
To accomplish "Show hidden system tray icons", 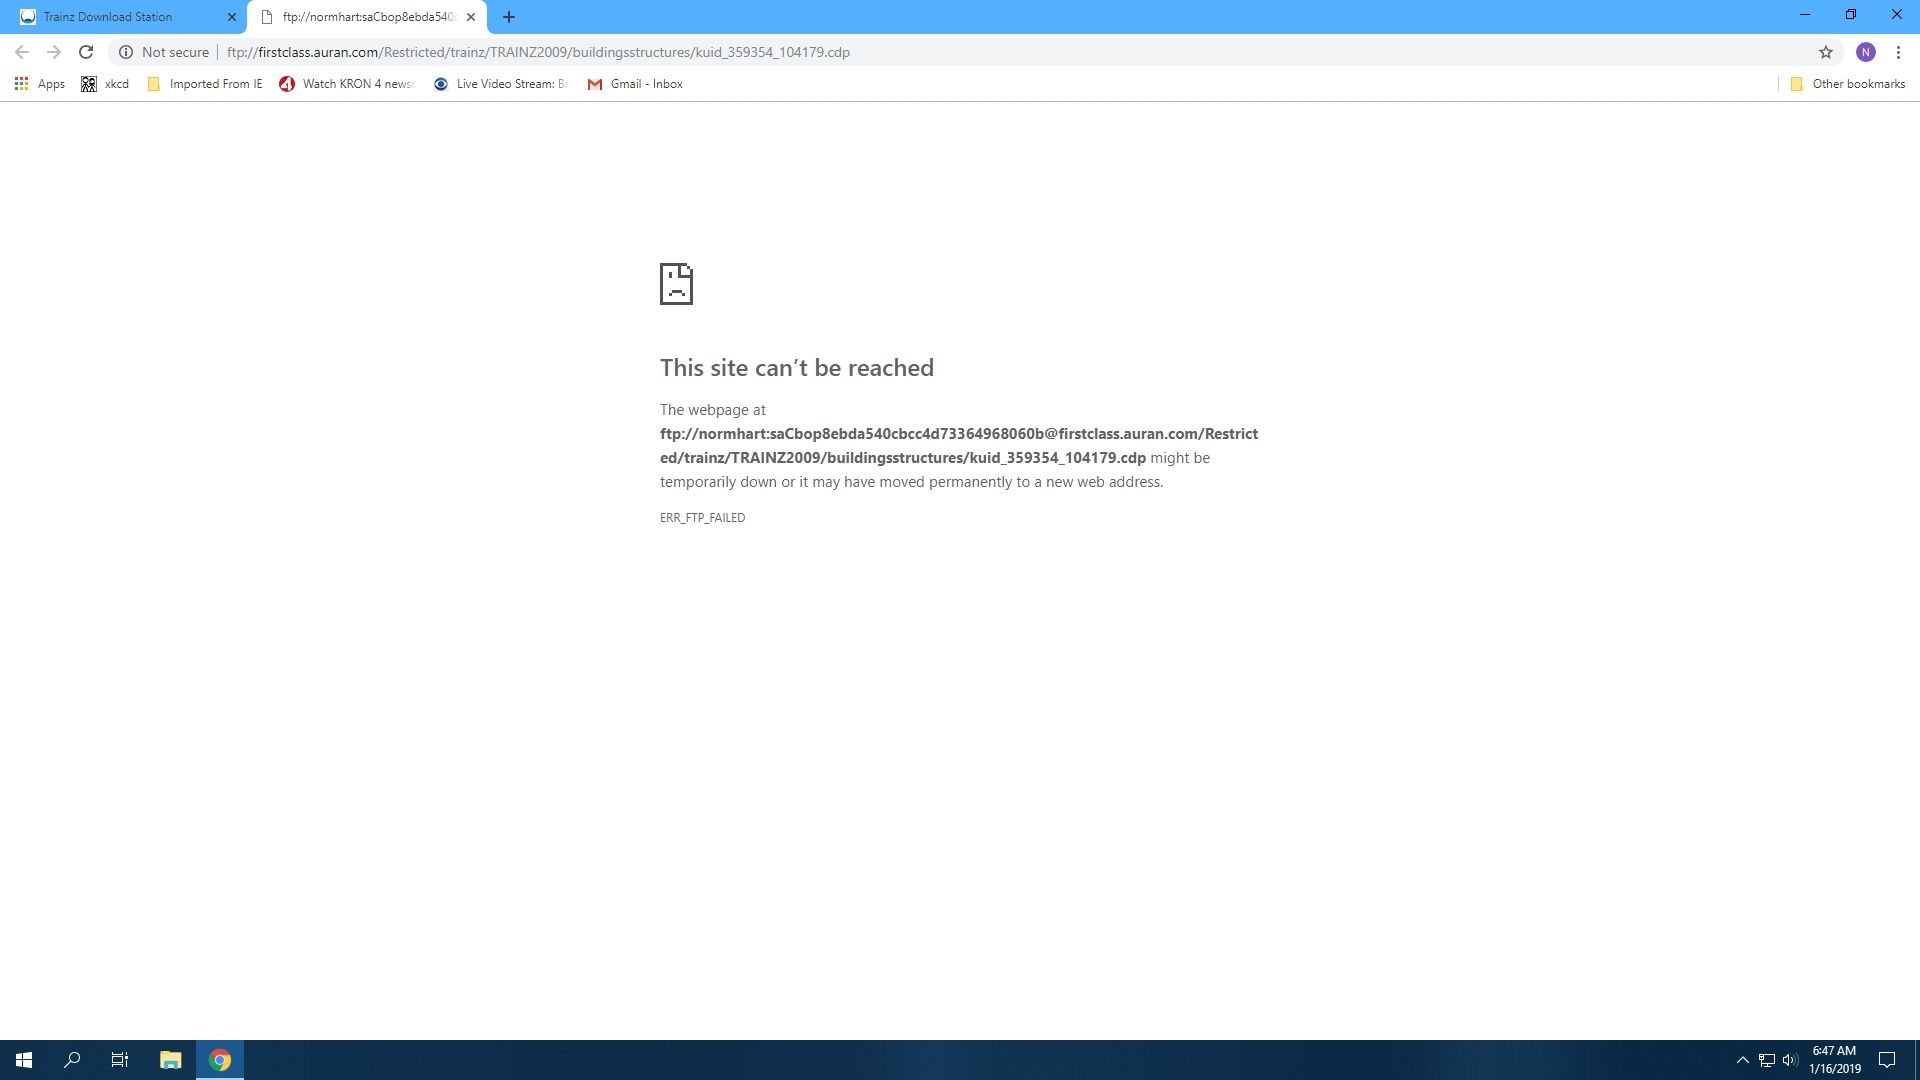I will [x=1742, y=1060].
